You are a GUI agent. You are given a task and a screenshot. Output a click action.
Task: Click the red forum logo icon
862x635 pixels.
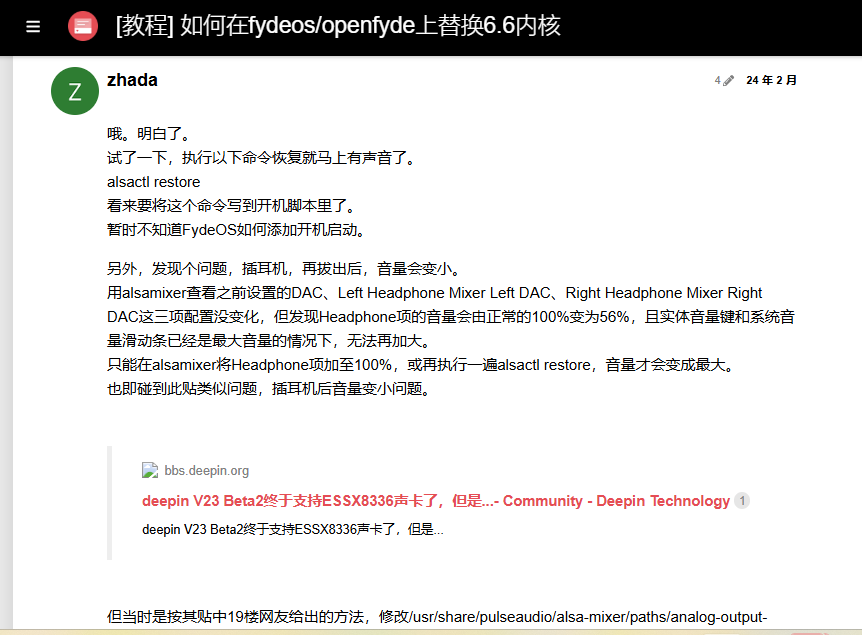[83, 26]
